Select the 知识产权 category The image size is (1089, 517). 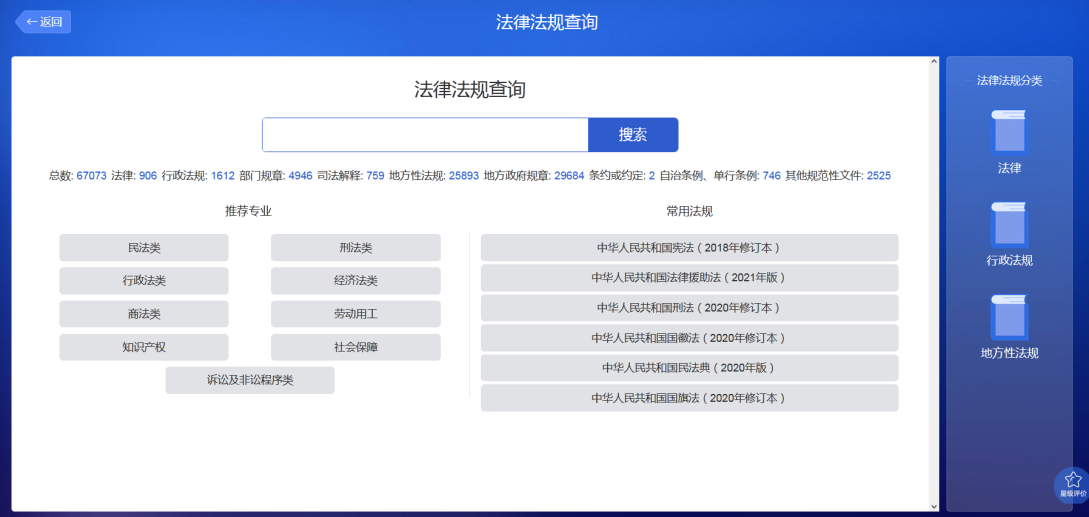click(144, 347)
